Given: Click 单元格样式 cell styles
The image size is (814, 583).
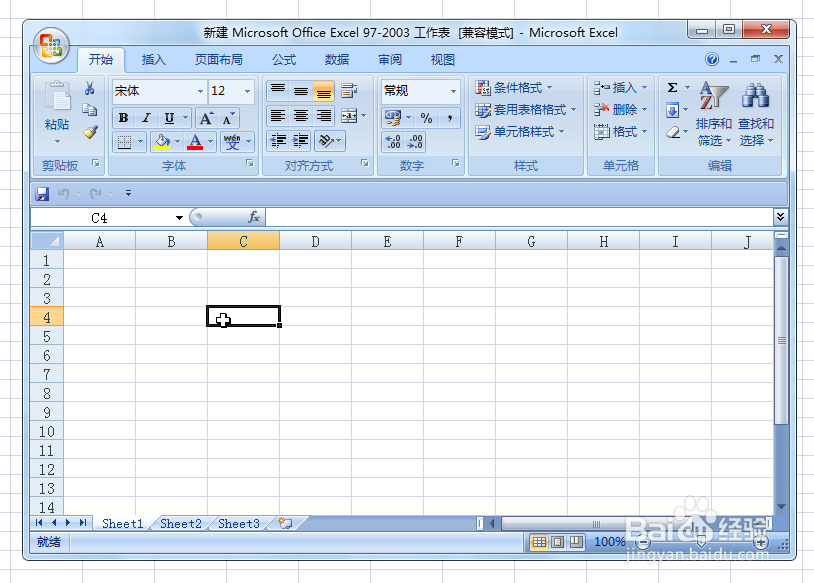Looking at the screenshot, I should [x=520, y=132].
